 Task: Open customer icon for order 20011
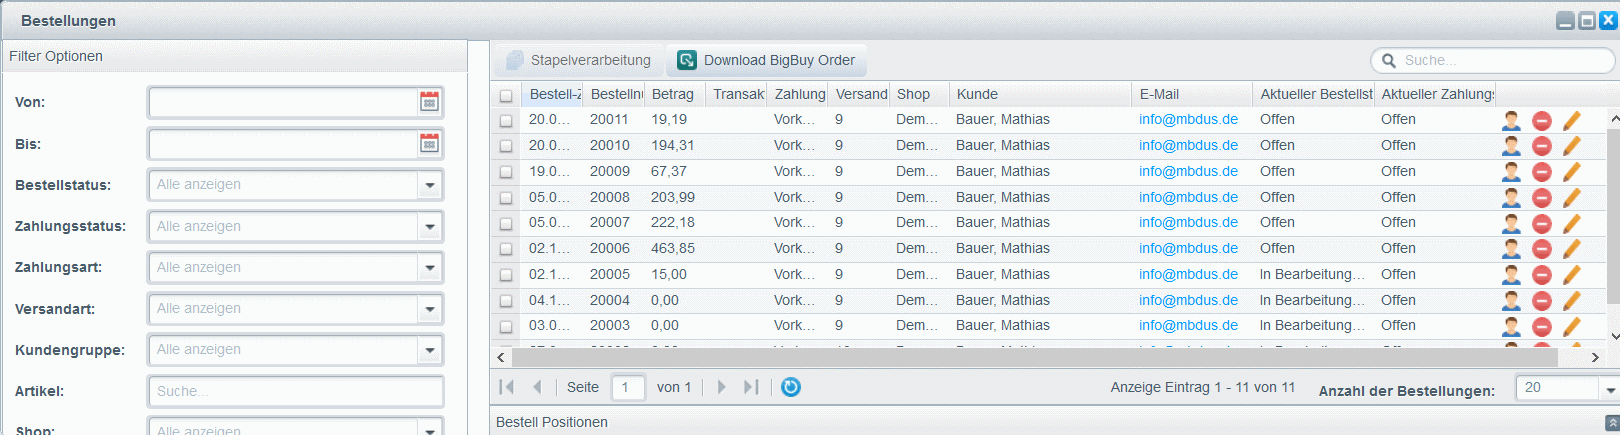coord(1511,121)
